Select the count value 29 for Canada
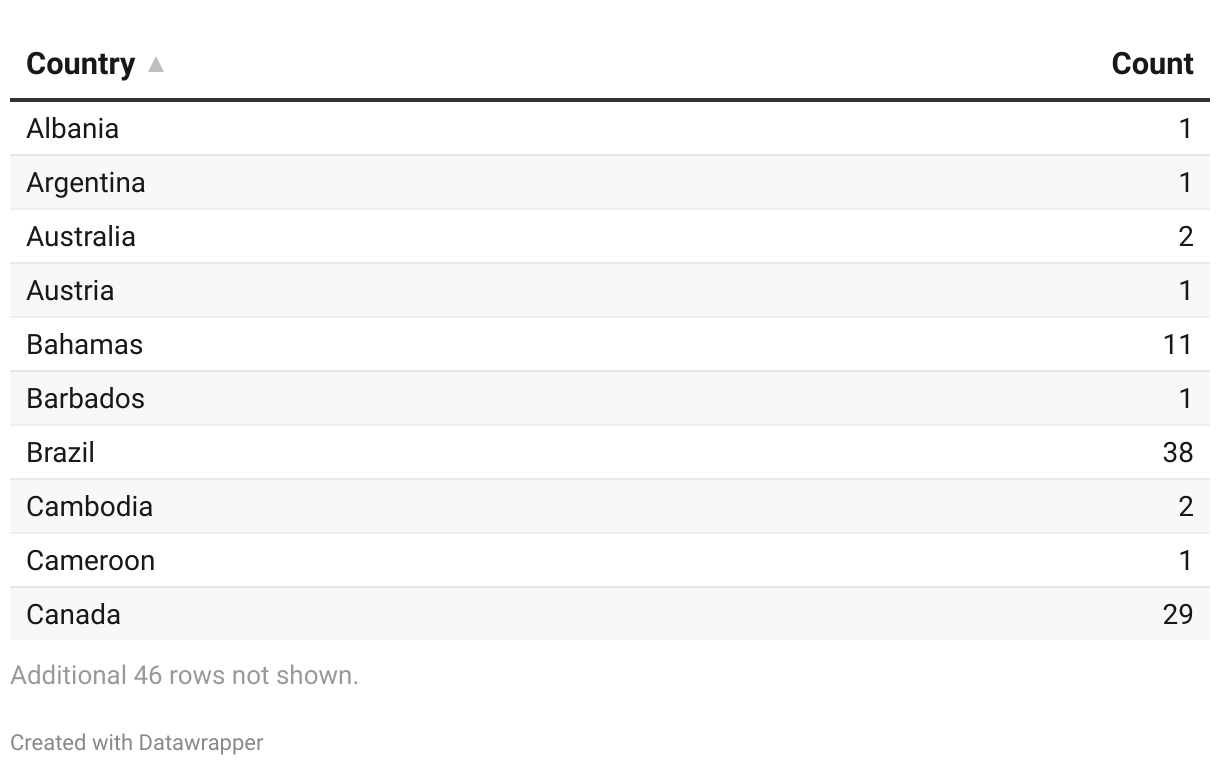This screenshot has height=766, width=1220. pyautogui.click(x=1178, y=615)
